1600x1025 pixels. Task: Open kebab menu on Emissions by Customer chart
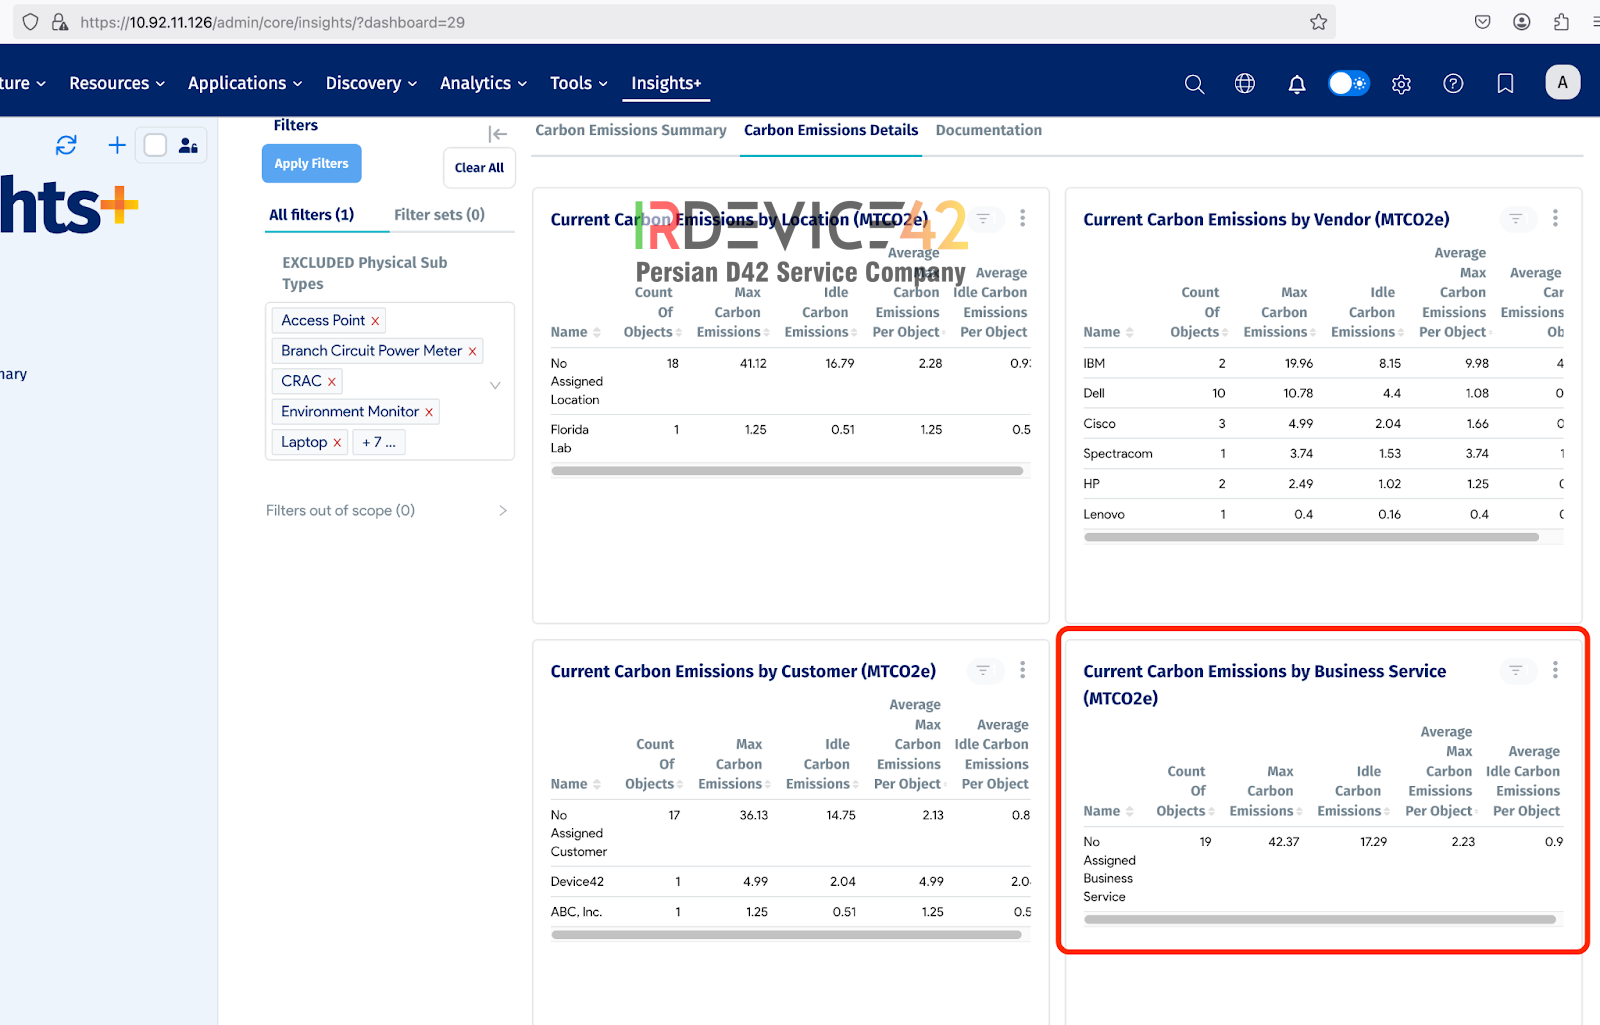1022,670
